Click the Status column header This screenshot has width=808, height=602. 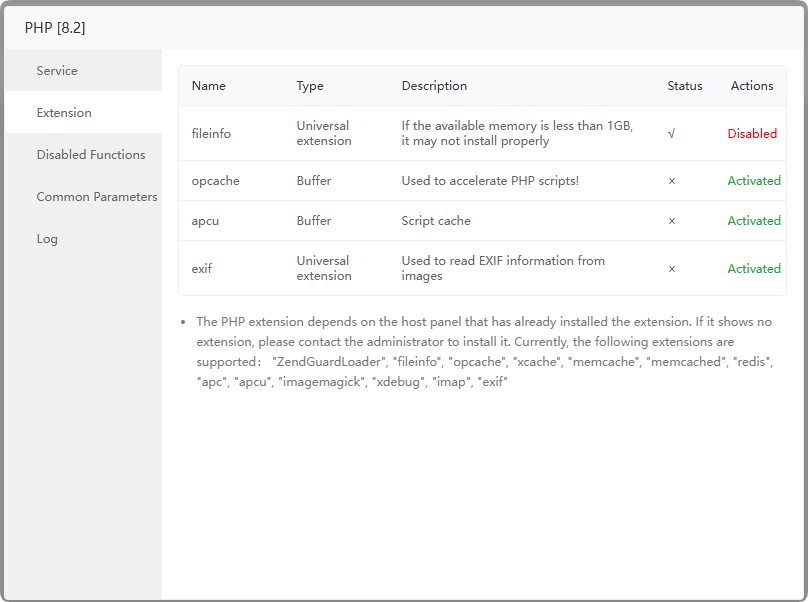pos(685,86)
